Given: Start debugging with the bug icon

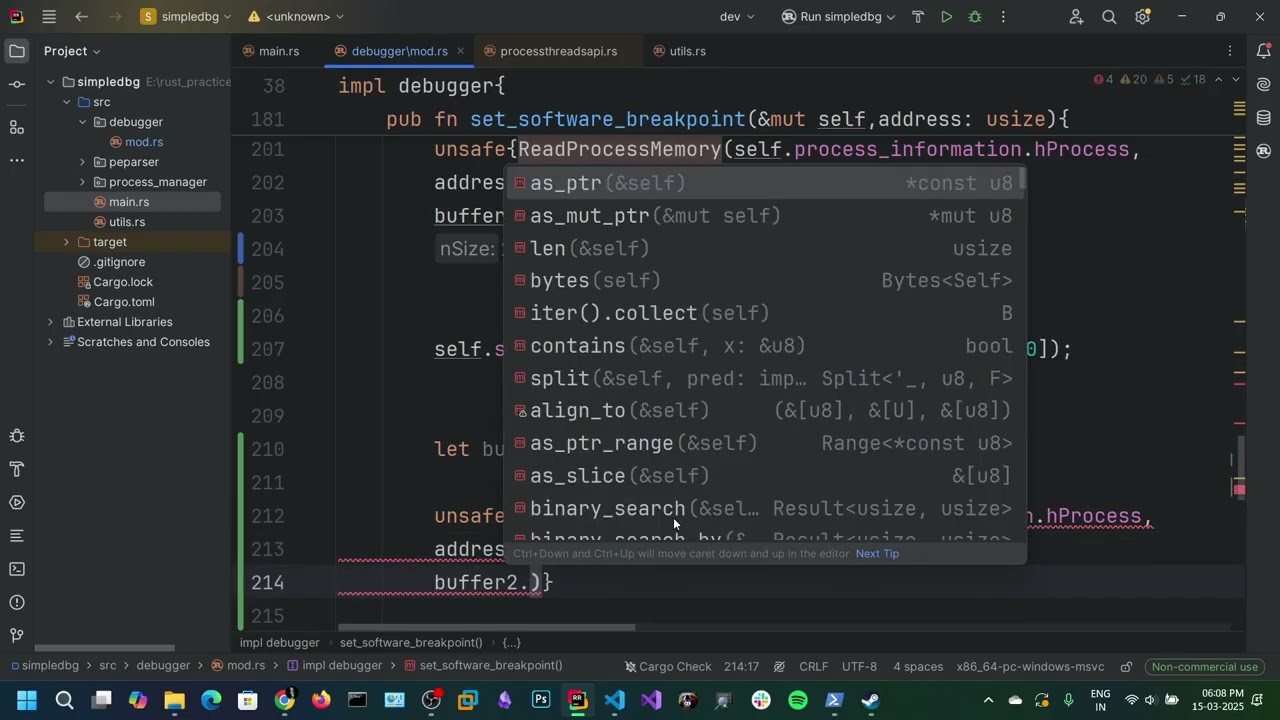Looking at the screenshot, I should (974, 17).
